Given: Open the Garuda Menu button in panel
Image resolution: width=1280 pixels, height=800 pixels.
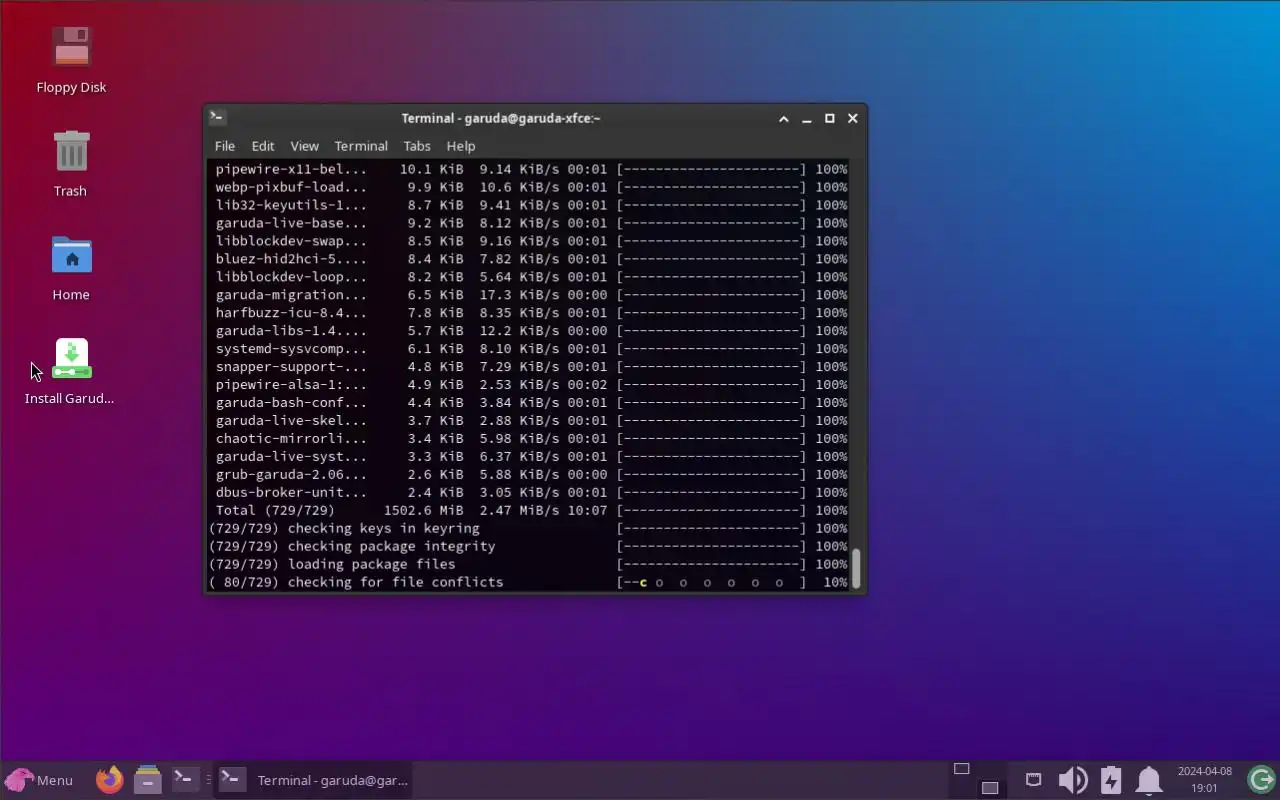Looking at the screenshot, I should [x=39, y=780].
